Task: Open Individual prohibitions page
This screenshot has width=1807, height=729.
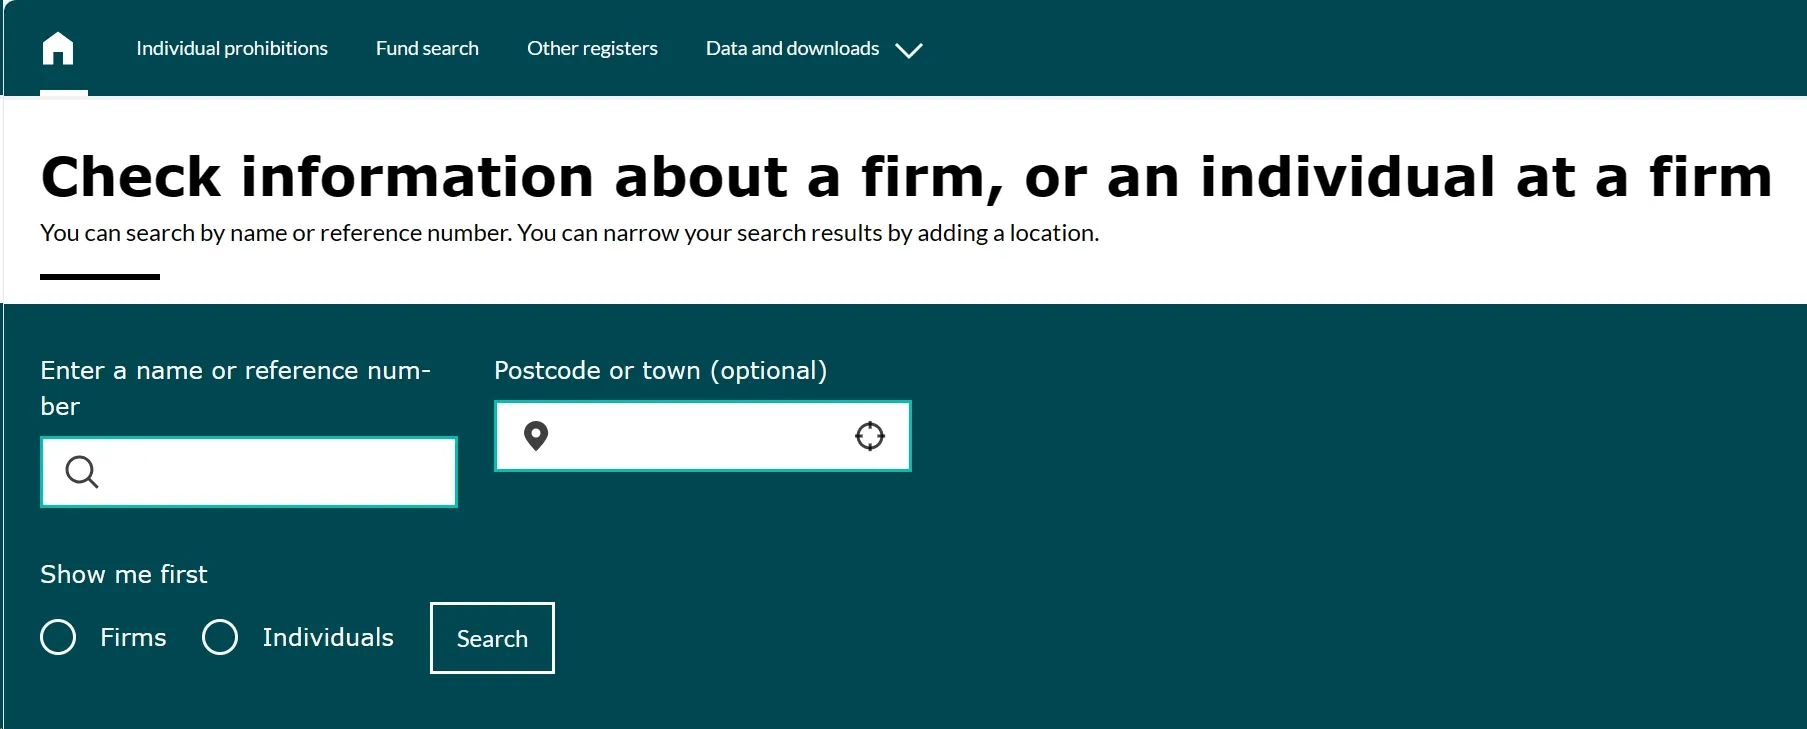Action: pyautogui.click(x=232, y=48)
